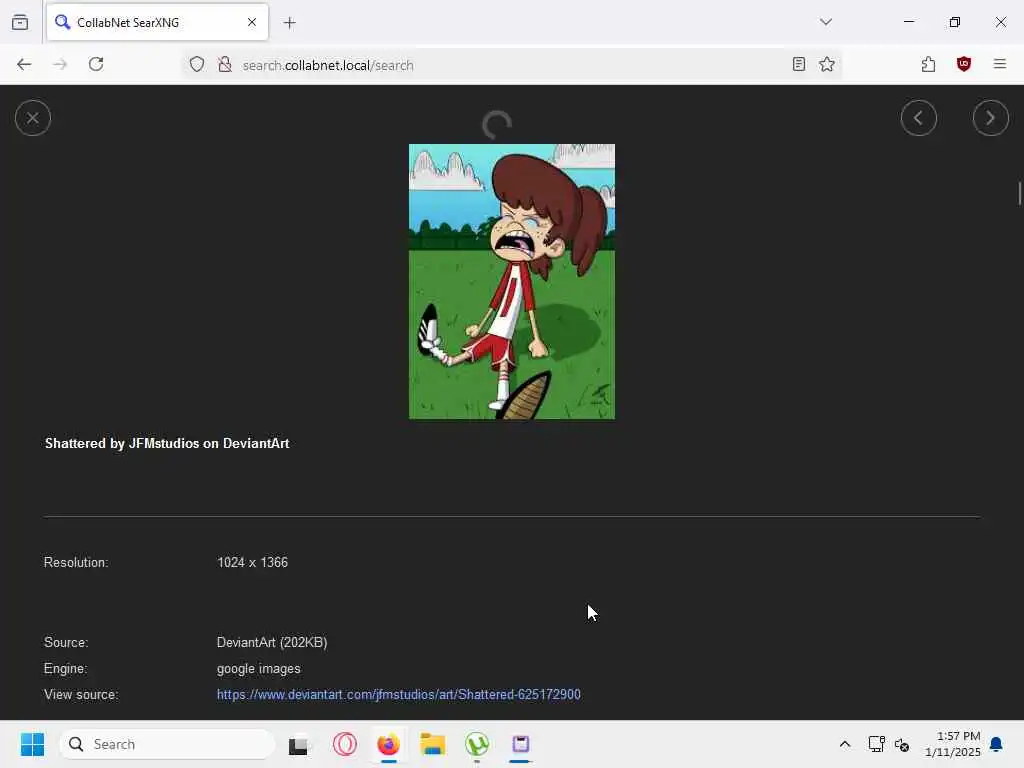Image resolution: width=1024 pixels, height=768 pixels.
Task: Reload the current page
Action: 96,64
